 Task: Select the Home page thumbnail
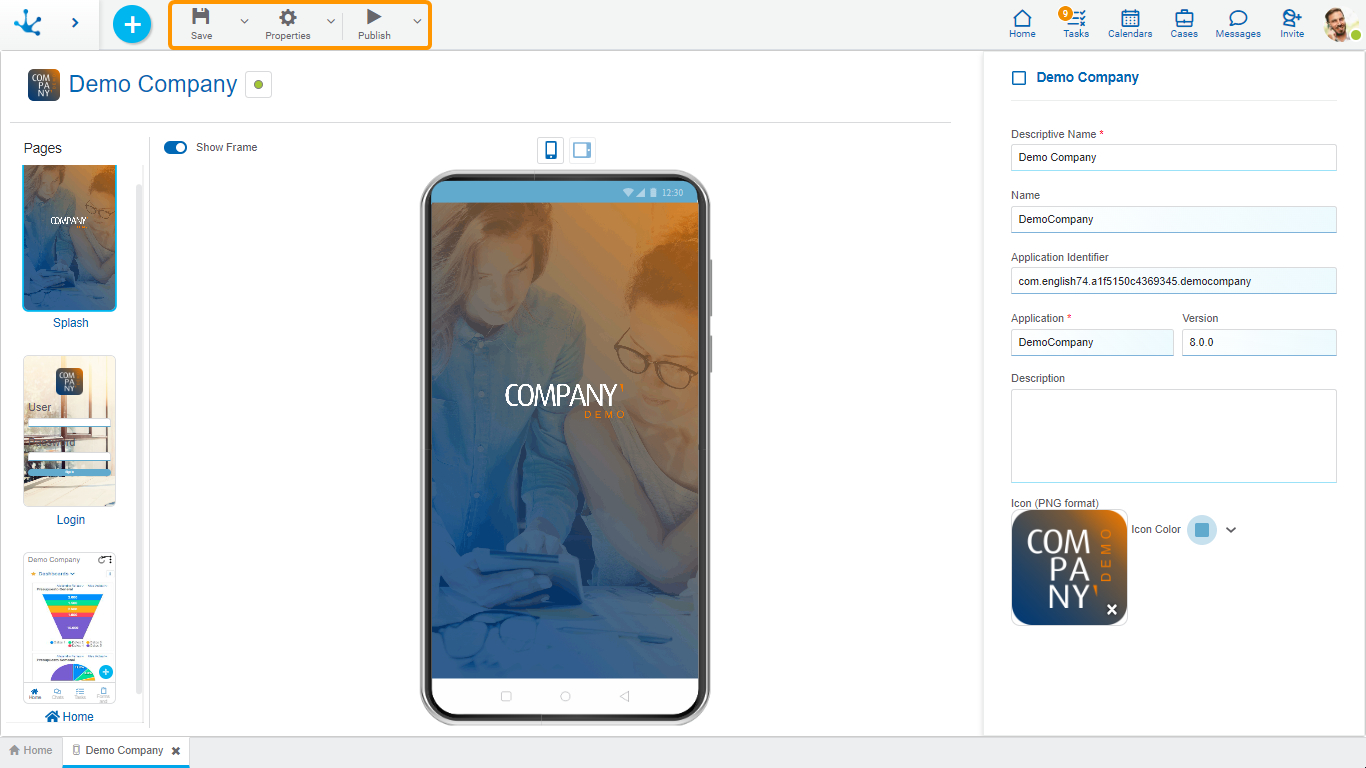click(x=70, y=628)
